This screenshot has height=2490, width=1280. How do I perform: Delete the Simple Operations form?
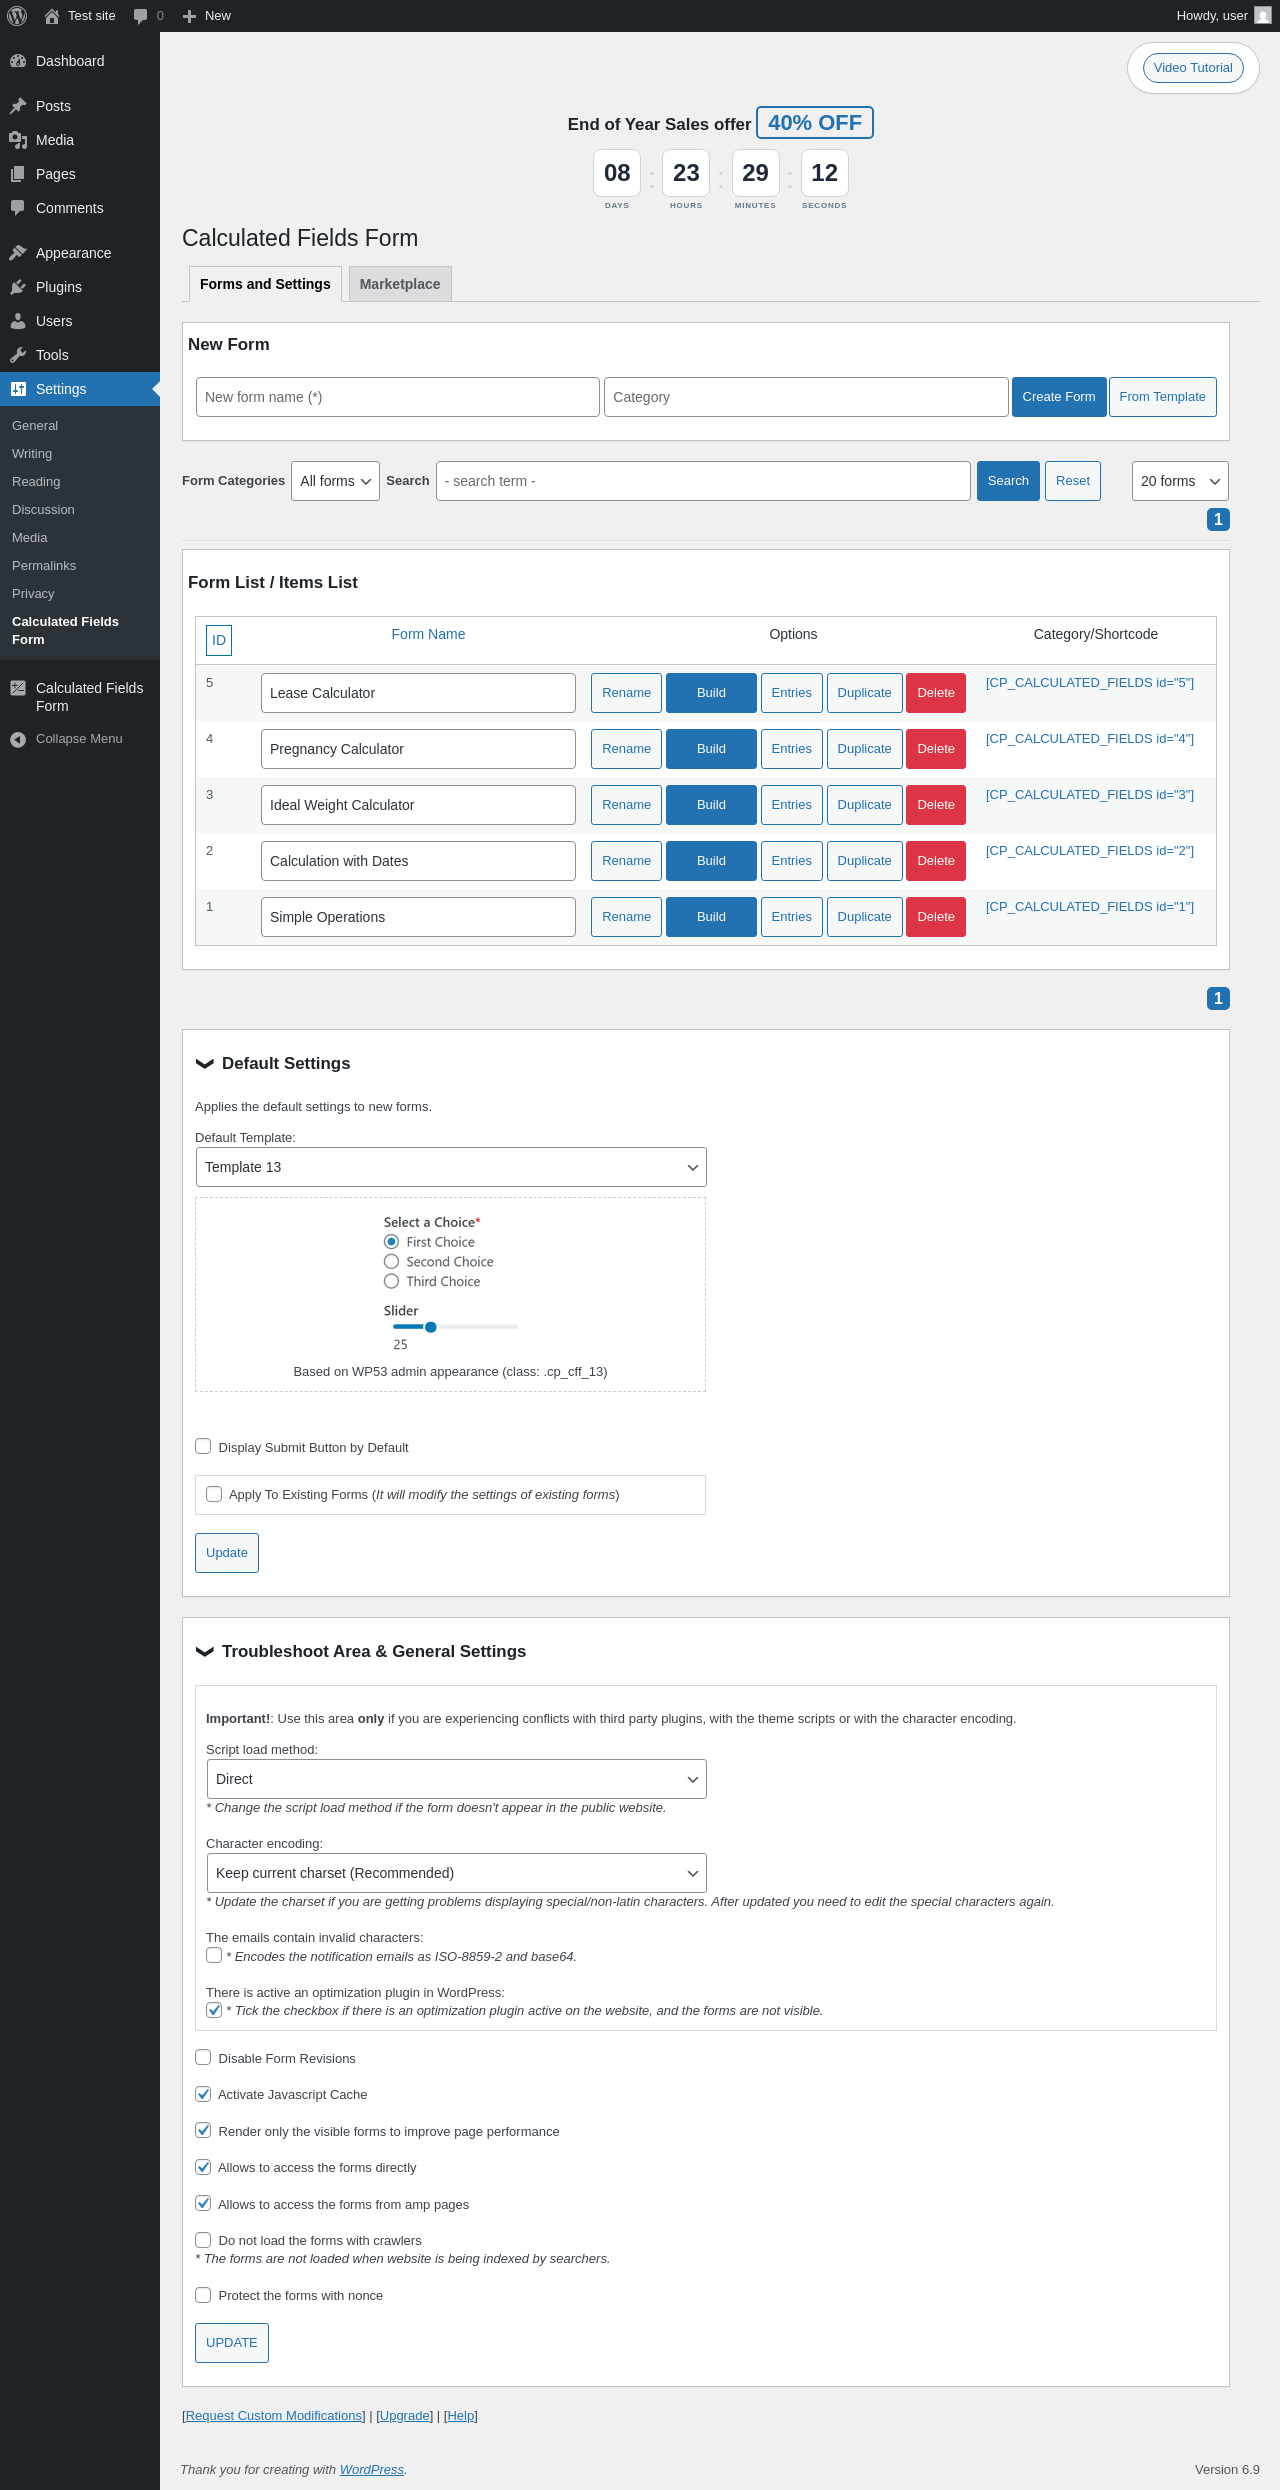click(936, 917)
